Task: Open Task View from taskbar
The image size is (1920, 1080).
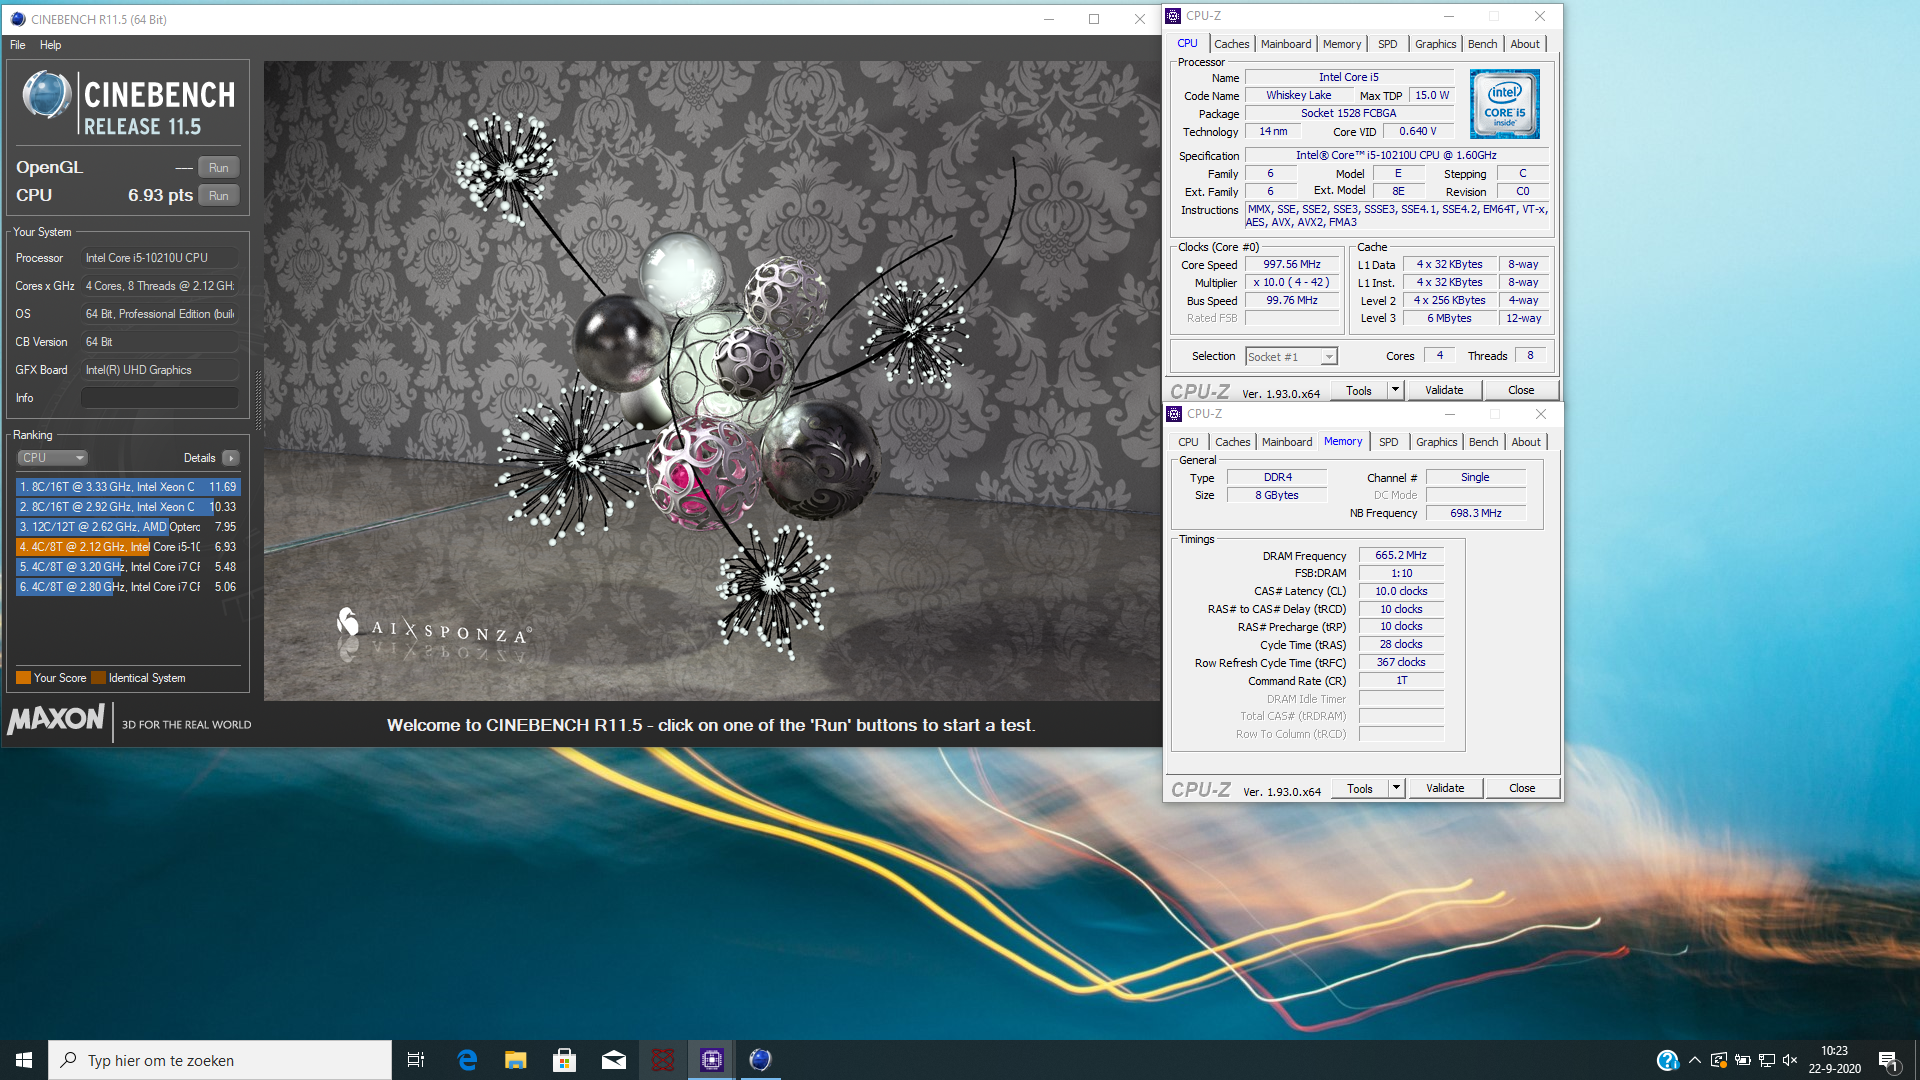Action: (x=416, y=1060)
